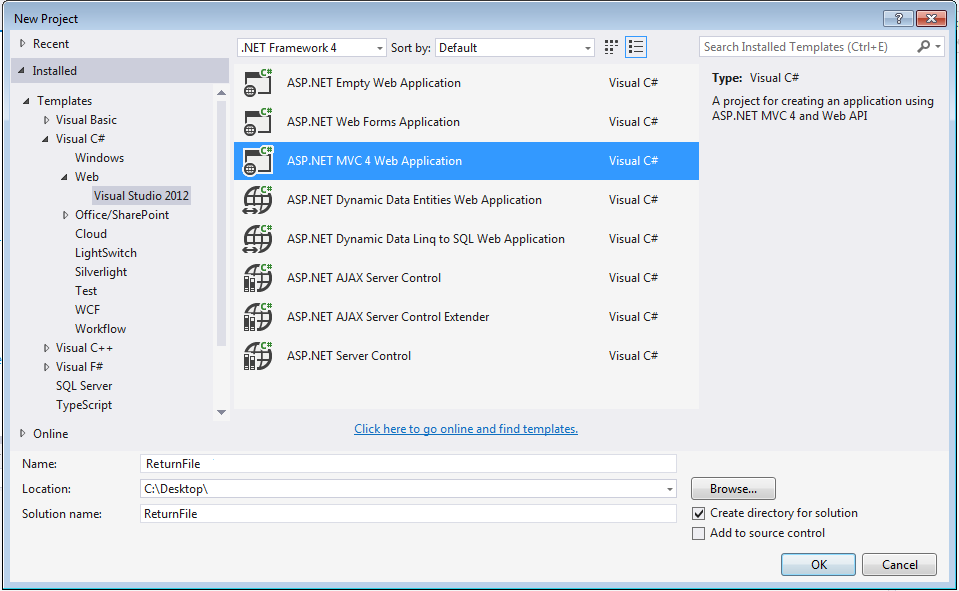This screenshot has width=959, height=591.
Task: Collapse the Web tree node
Action: coord(64,177)
